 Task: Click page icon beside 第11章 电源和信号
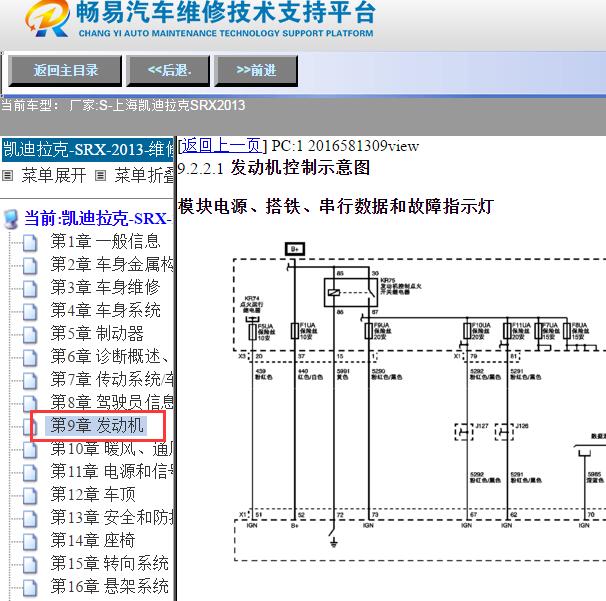(30, 473)
